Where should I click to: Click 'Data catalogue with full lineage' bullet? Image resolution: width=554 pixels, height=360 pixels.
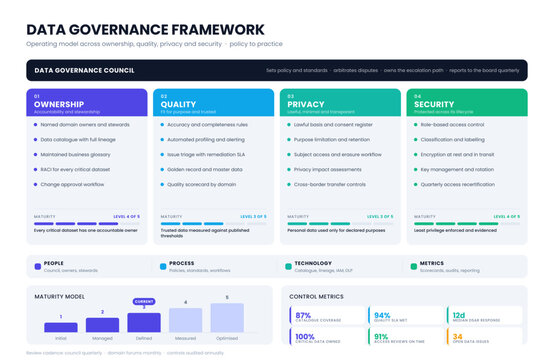(x=78, y=140)
